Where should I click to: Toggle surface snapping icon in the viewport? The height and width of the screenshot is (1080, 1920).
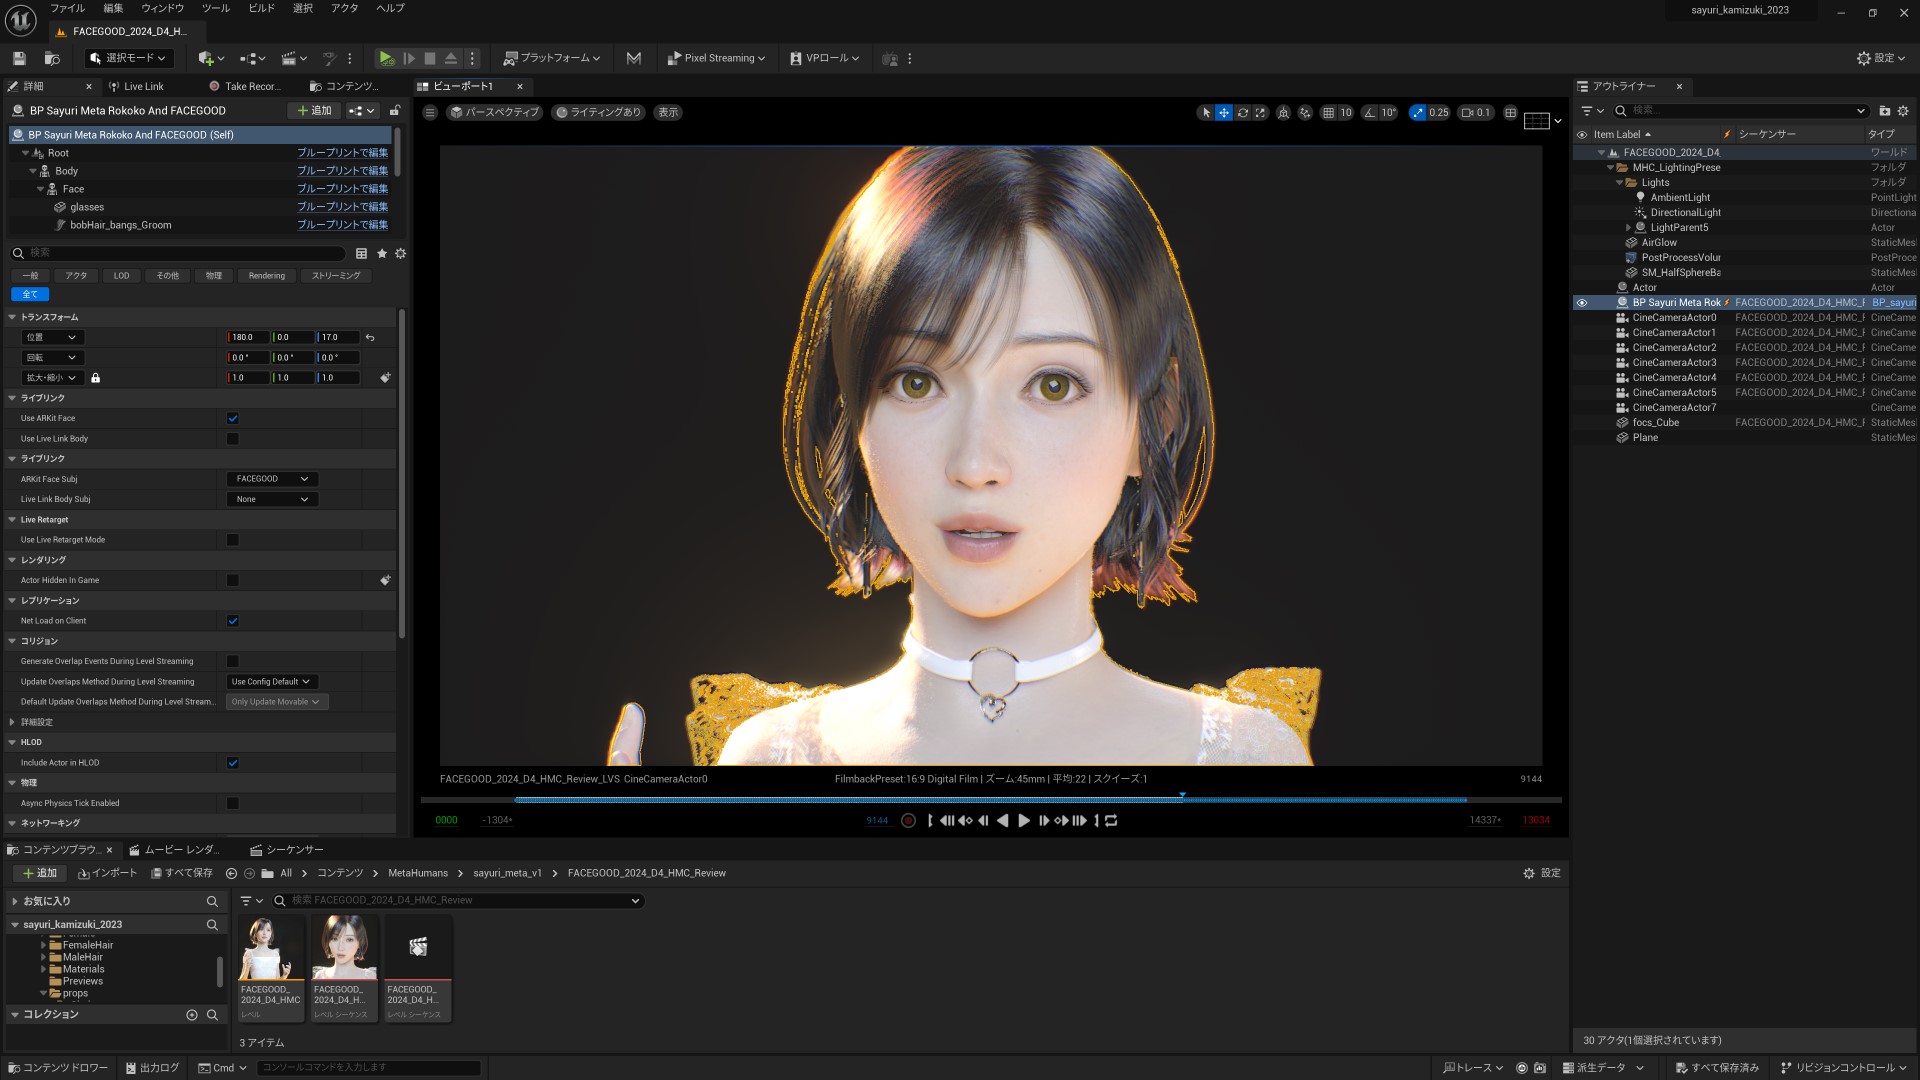click(1306, 112)
